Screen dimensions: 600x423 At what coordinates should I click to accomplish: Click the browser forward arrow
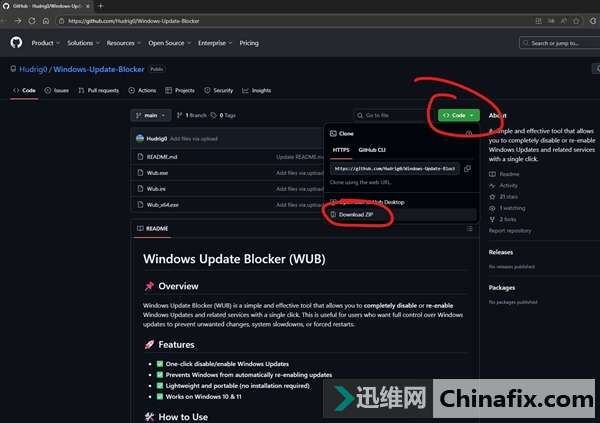18,21
